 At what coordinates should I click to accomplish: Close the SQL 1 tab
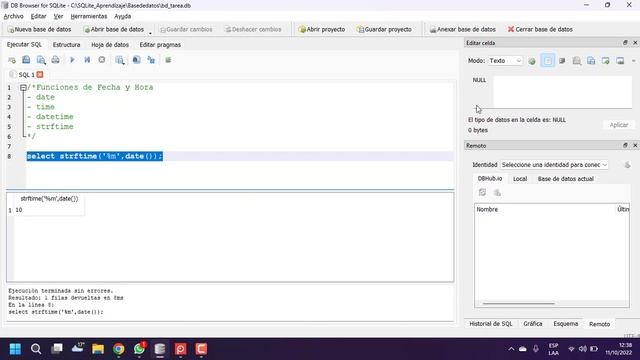point(40,75)
